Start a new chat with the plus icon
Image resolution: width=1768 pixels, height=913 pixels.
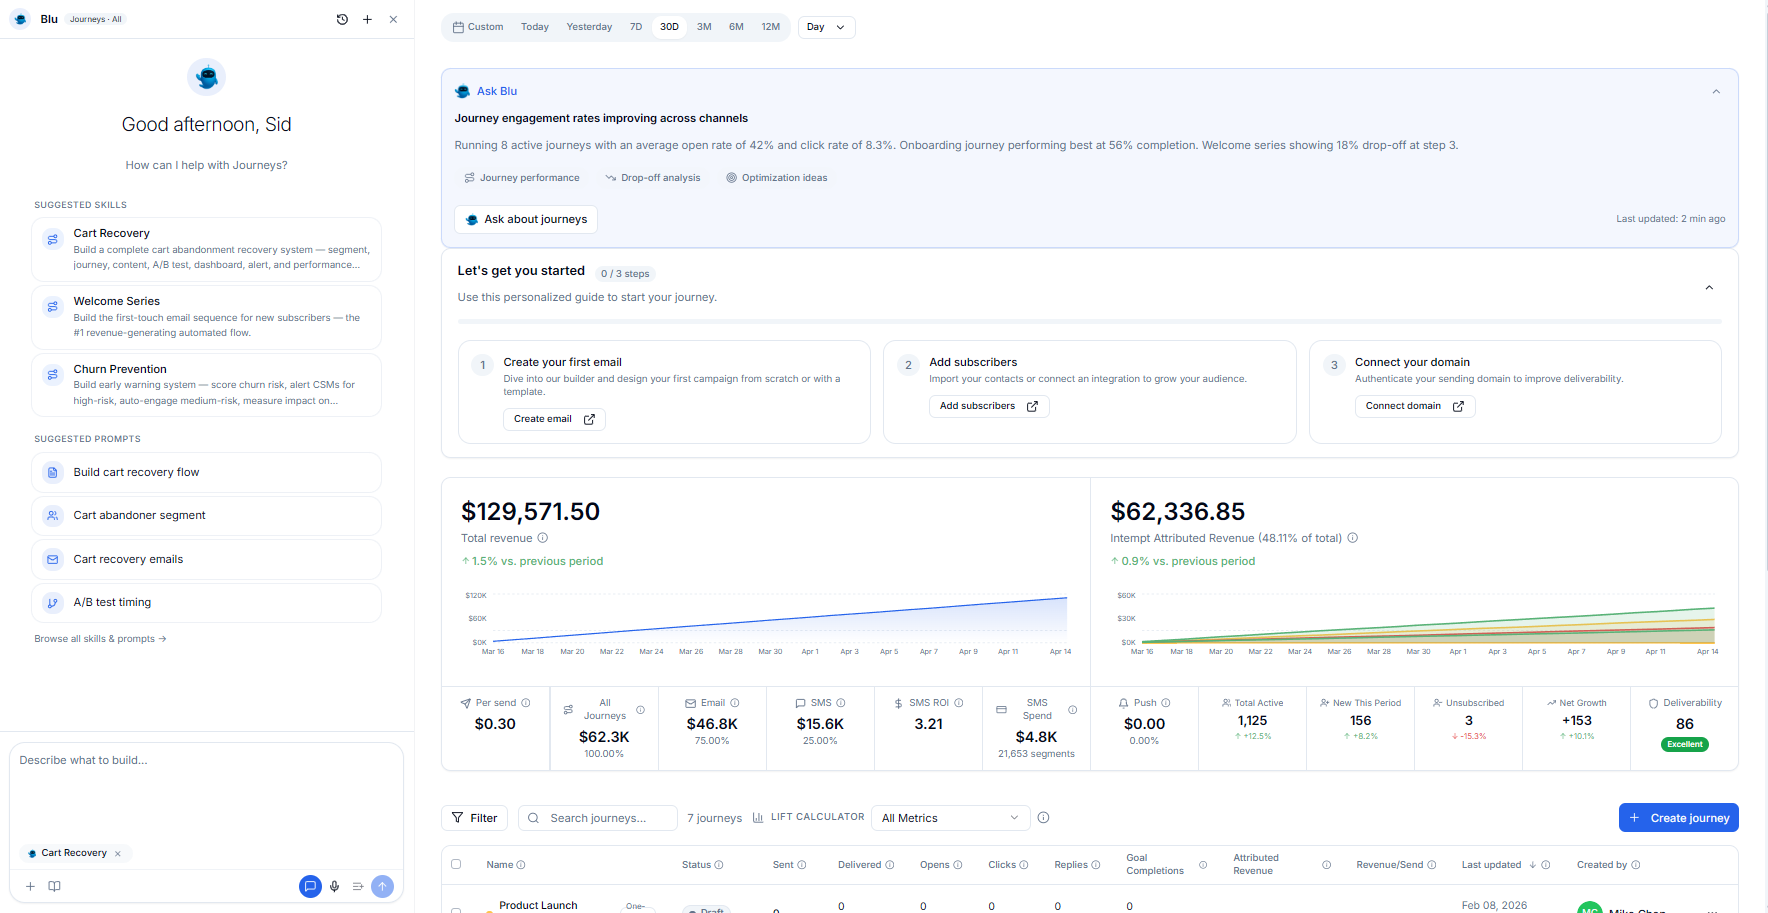point(367,19)
